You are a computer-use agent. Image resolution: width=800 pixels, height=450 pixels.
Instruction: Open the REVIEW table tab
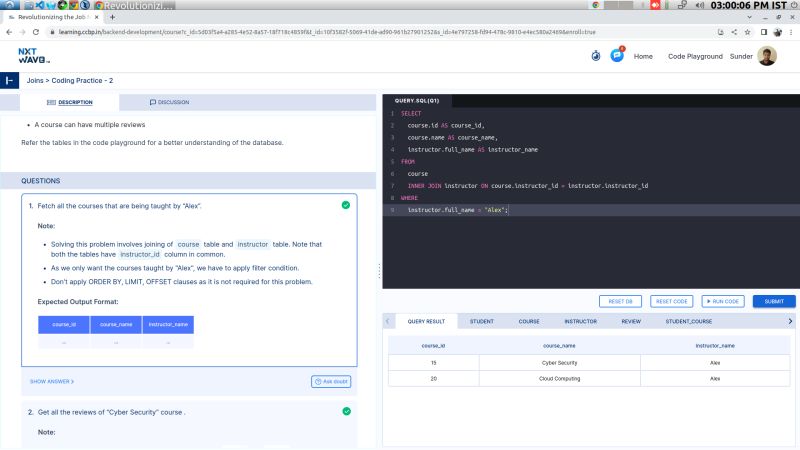click(631, 321)
